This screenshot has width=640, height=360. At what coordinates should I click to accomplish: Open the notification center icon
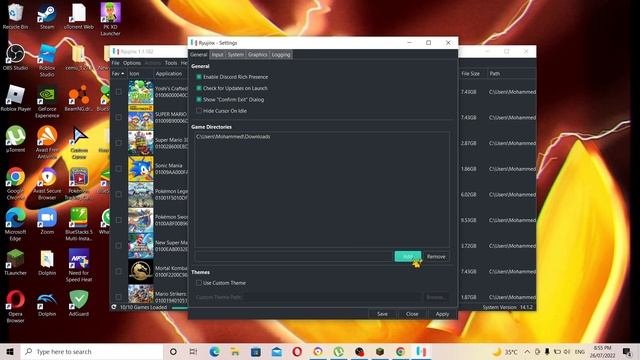click(627, 351)
